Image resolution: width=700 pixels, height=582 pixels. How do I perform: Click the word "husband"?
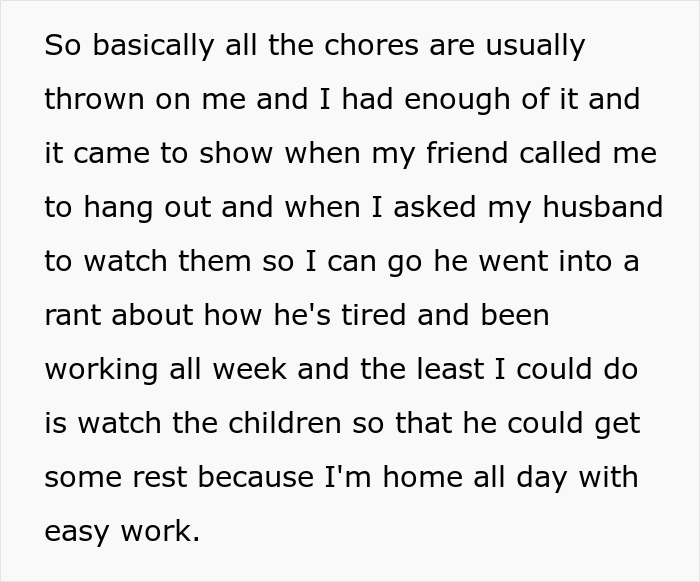[x=603, y=208]
